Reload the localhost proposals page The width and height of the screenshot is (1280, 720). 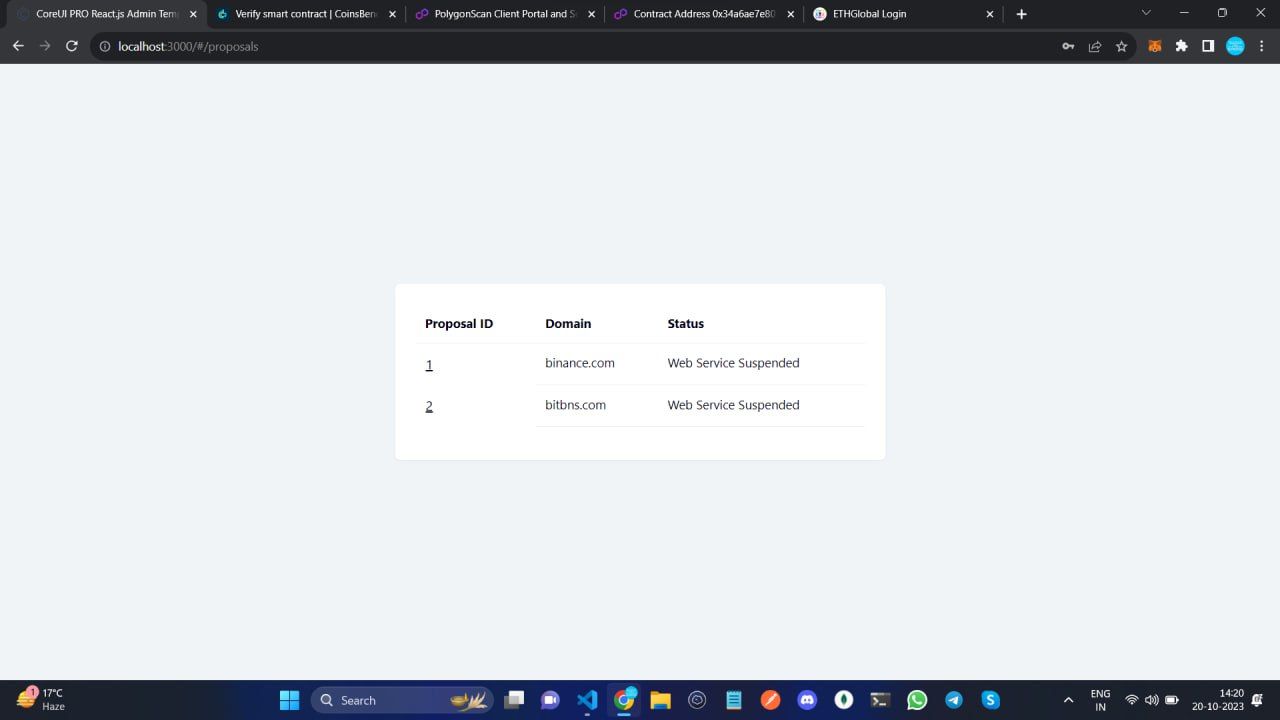(x=71, y=46)
